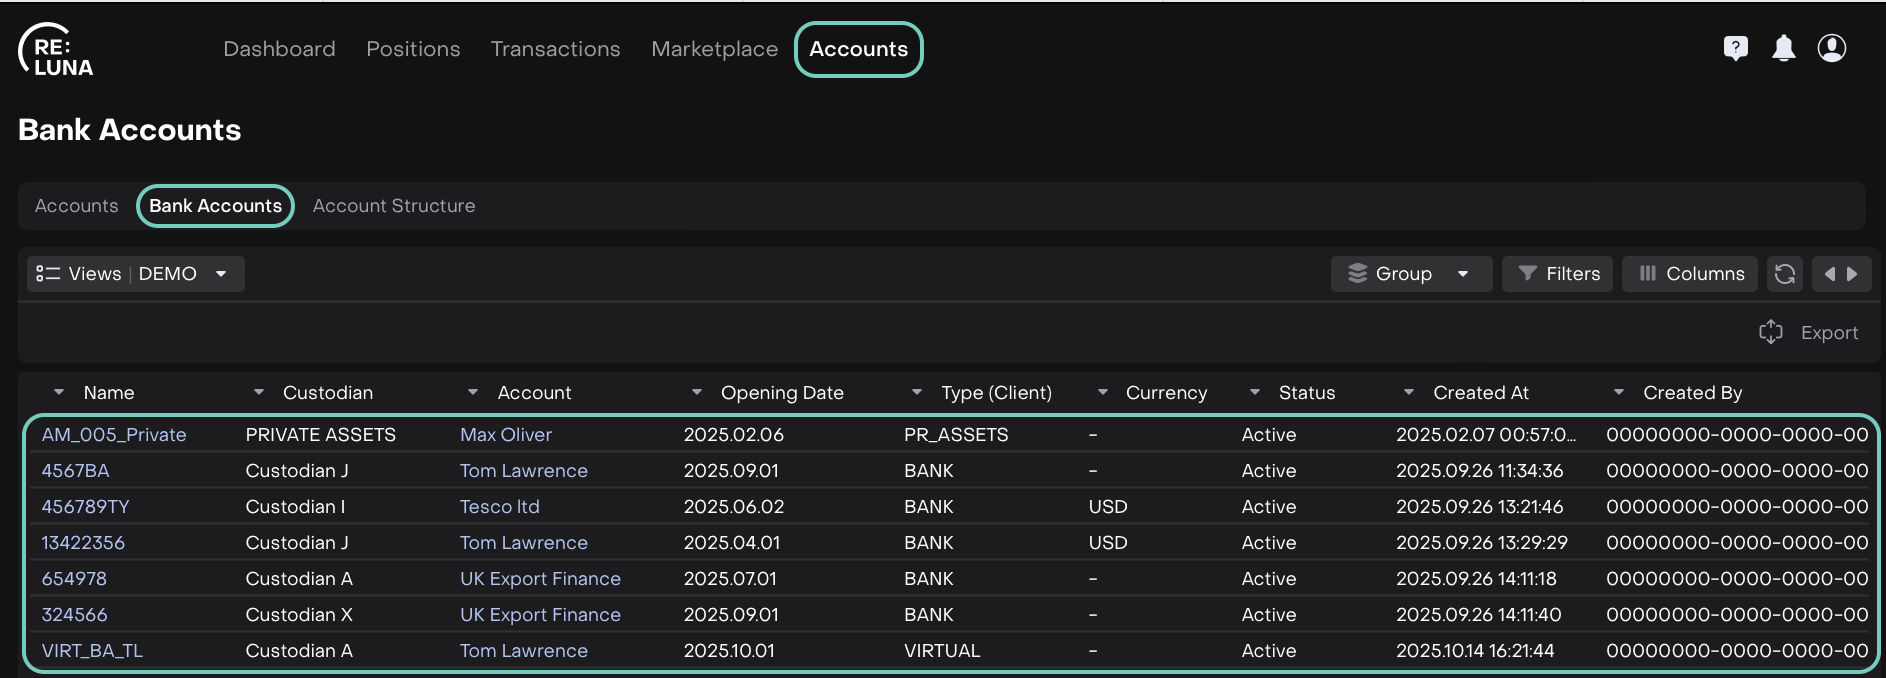Open the user profile icon
Screen dimensions: 1886x678
point(1831,48)
